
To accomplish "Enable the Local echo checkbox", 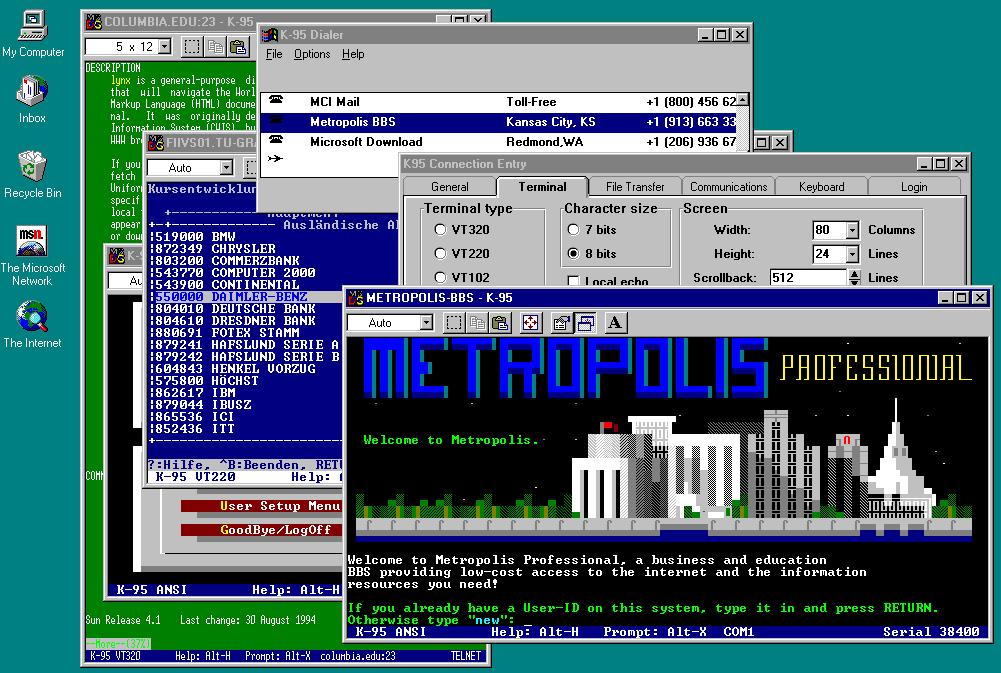I will coord(574,281).
